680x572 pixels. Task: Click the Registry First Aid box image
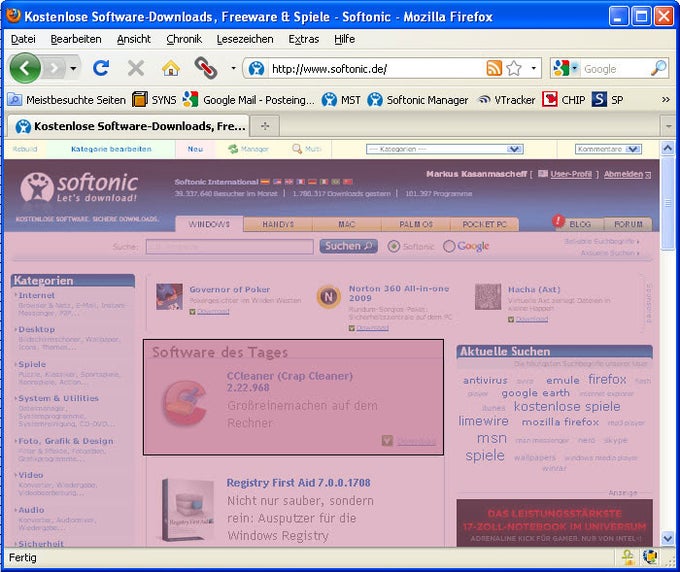(x=188, y=510)
